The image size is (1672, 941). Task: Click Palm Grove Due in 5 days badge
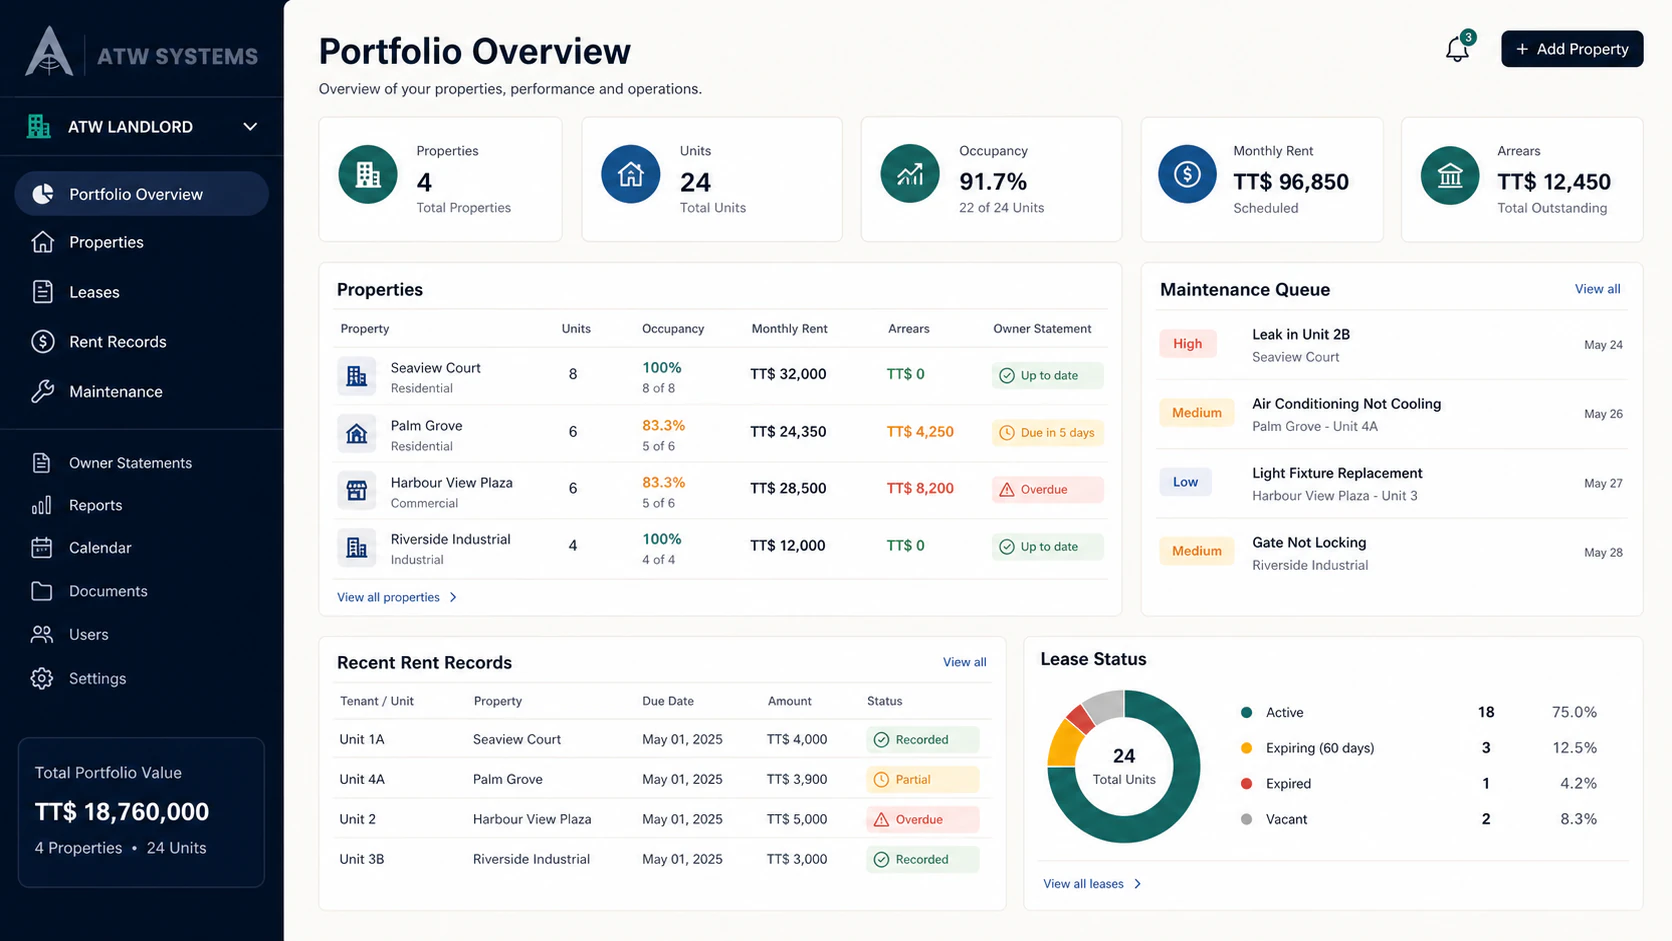click(x=1048, y=433)
